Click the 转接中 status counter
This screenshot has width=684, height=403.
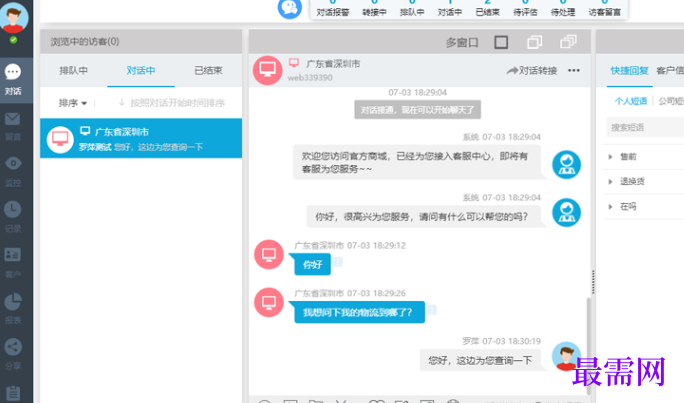(374, 9)
